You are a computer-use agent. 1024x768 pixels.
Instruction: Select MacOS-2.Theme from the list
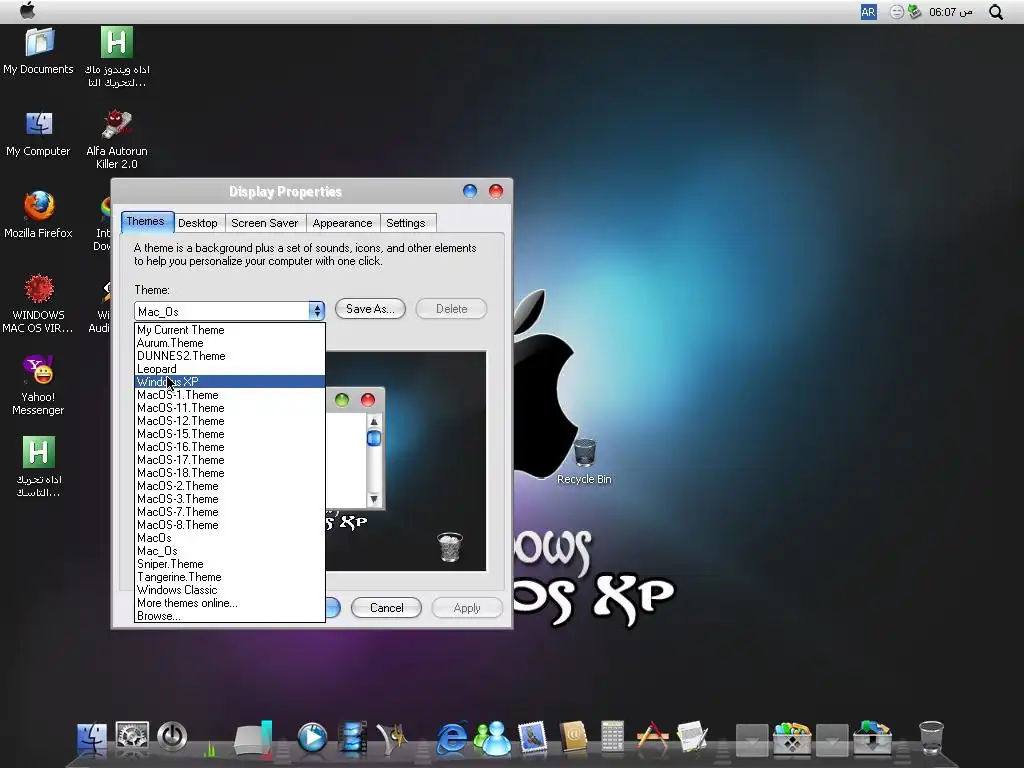[x=230, y=486]
